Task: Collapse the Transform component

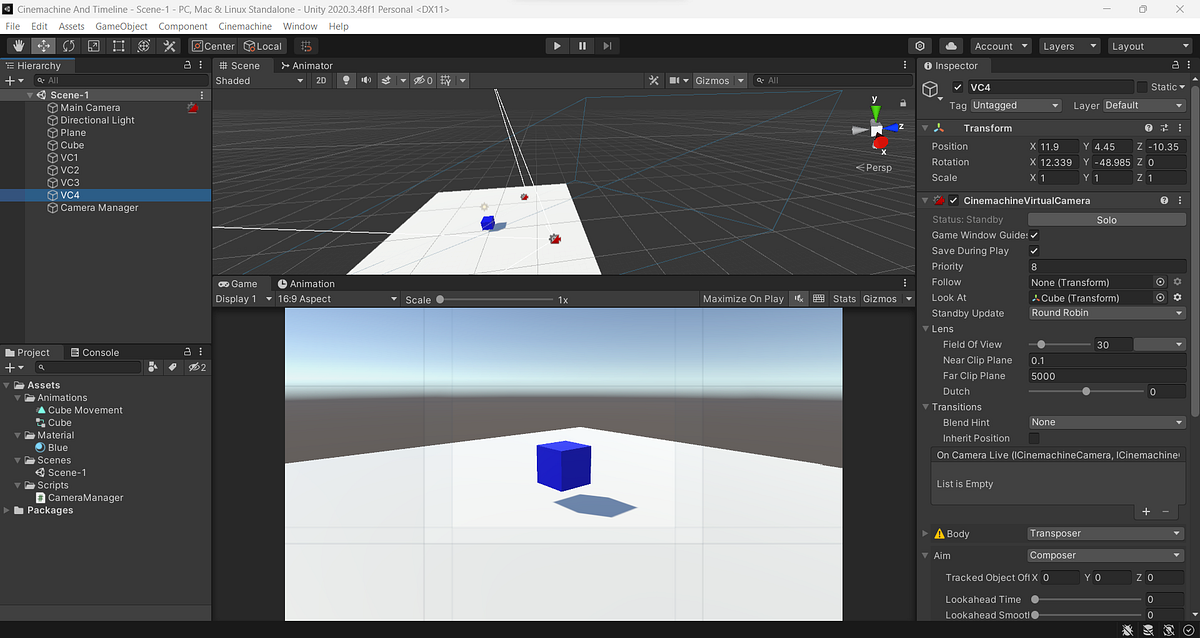Action: [923, 128]
